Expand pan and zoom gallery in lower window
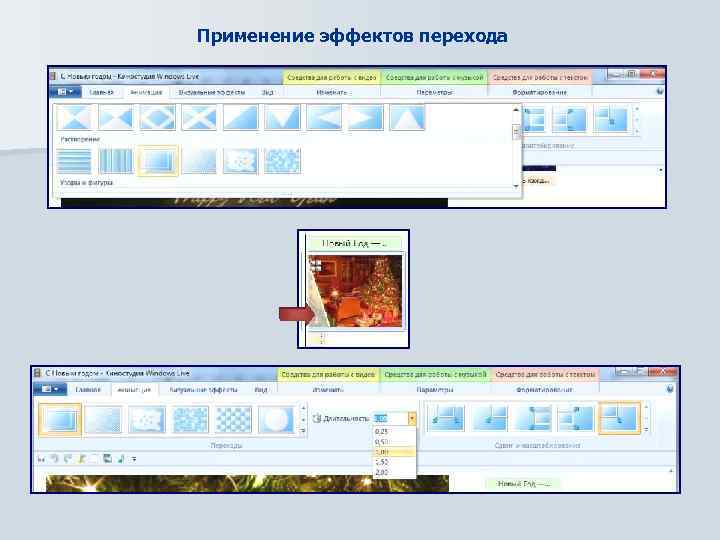Screen dimensions: 720x540 coord(647,429)
